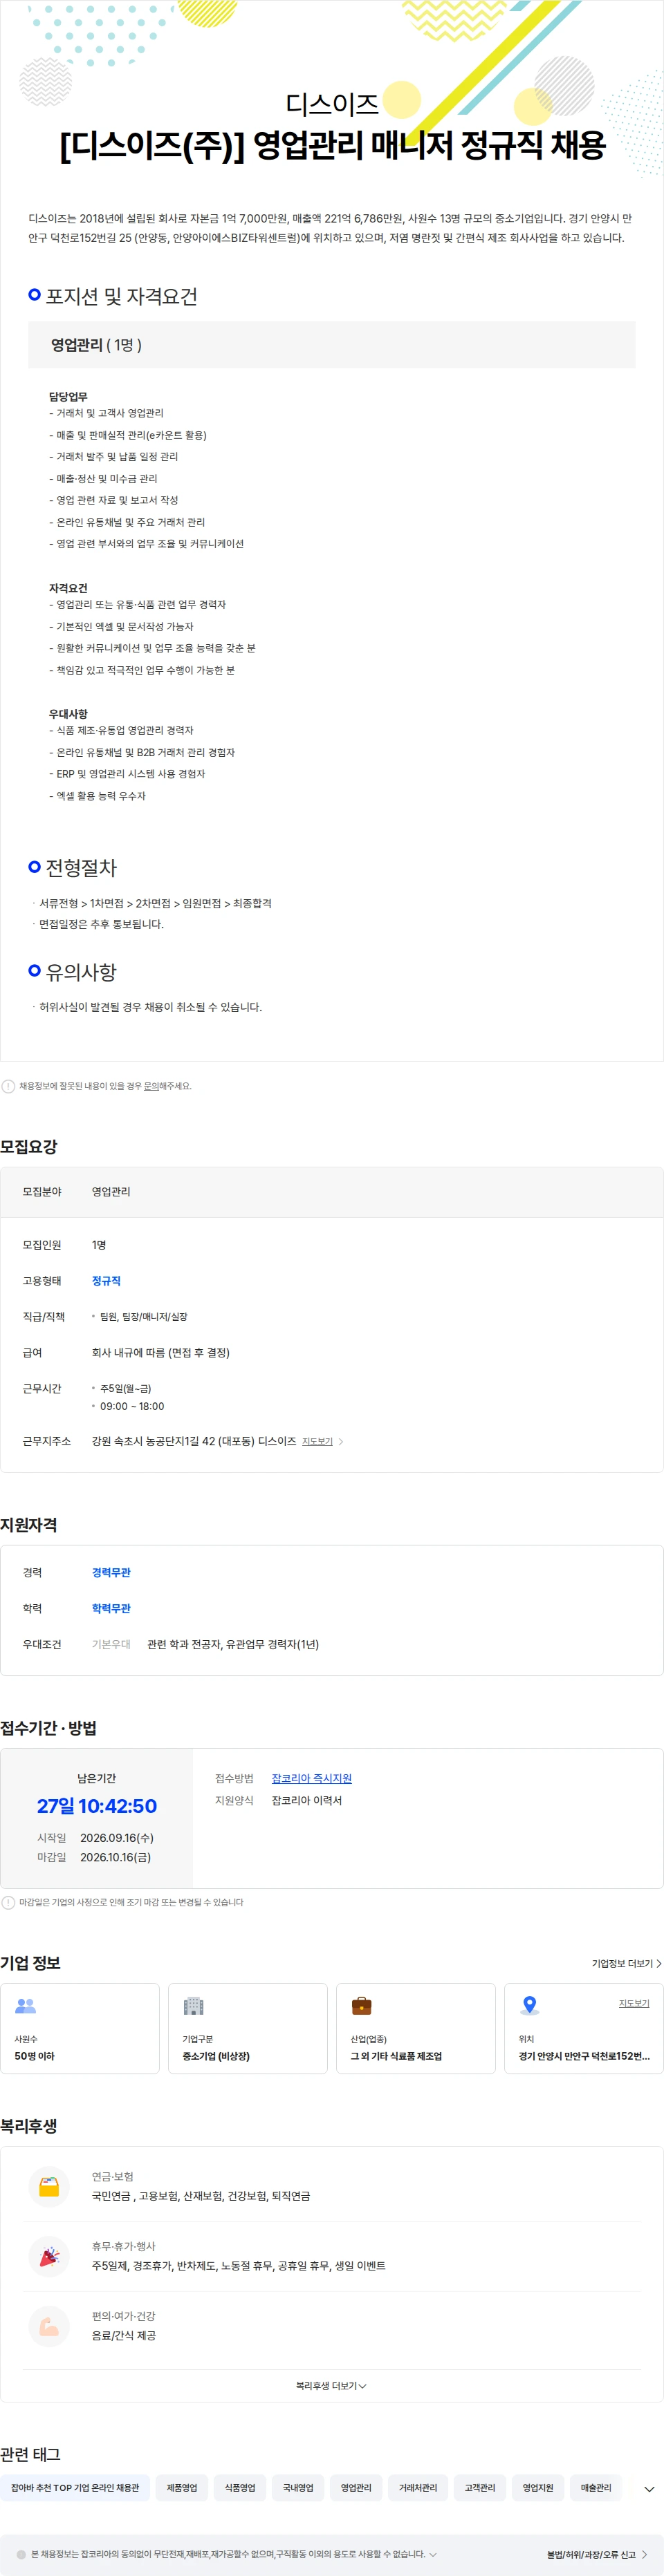
Task: Click 관련 학과 전공자 preferred condition text
Action: [233, 1644]
